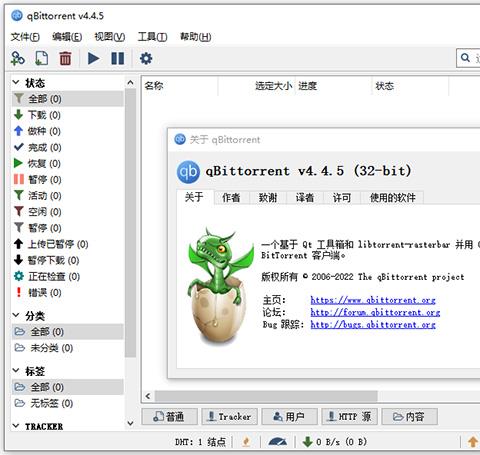Open the 工具(T) menu
Image resolution: width=480 pixels, height=455 pixels.
[x=152, y=37]
